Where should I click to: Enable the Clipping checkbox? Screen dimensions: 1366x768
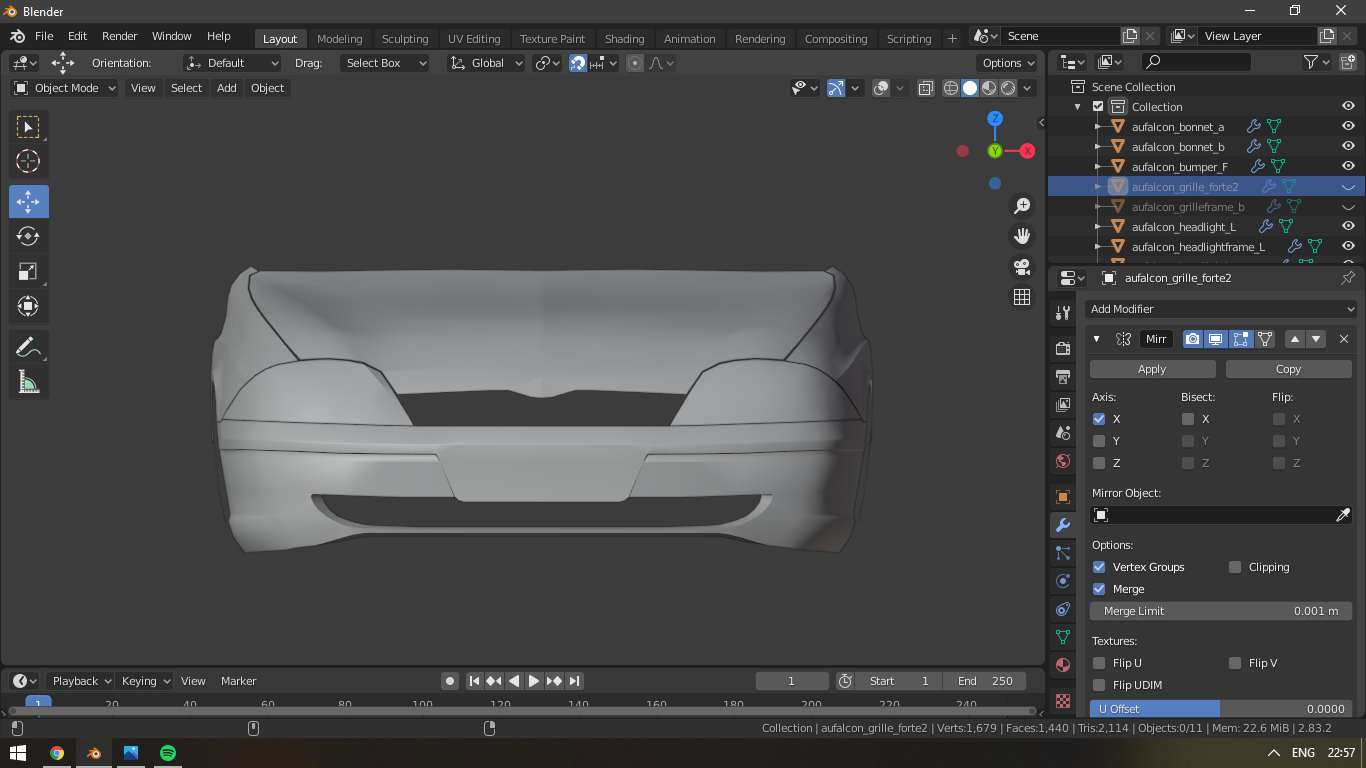tap(1235, 567)
